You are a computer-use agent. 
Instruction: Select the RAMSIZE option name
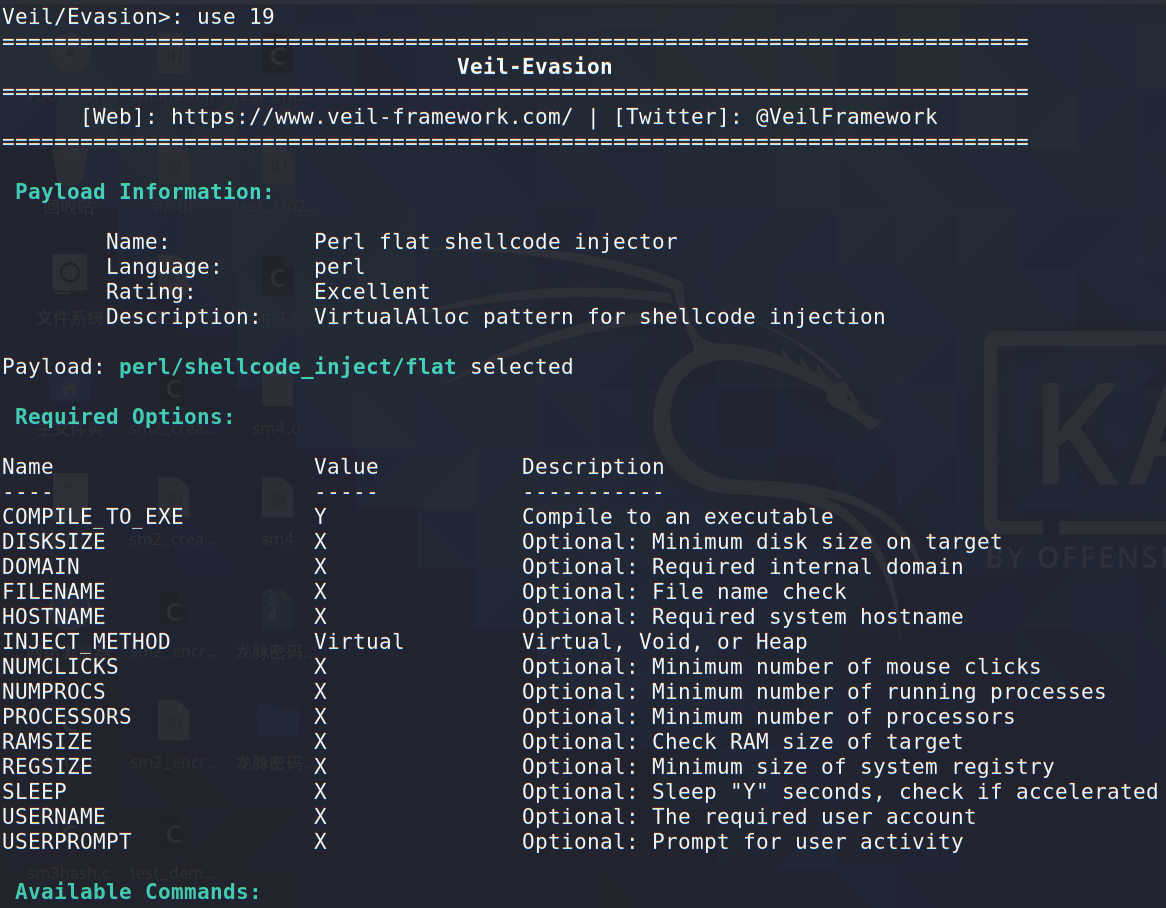(47, 742)
